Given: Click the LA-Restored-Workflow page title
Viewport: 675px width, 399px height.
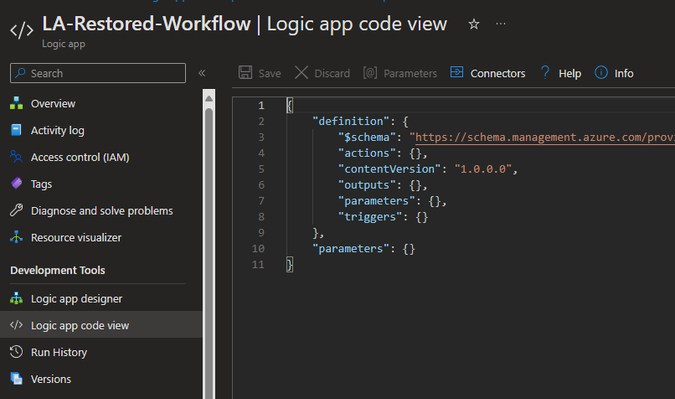Looking at the screenshot, I should (x=146, y=24).
